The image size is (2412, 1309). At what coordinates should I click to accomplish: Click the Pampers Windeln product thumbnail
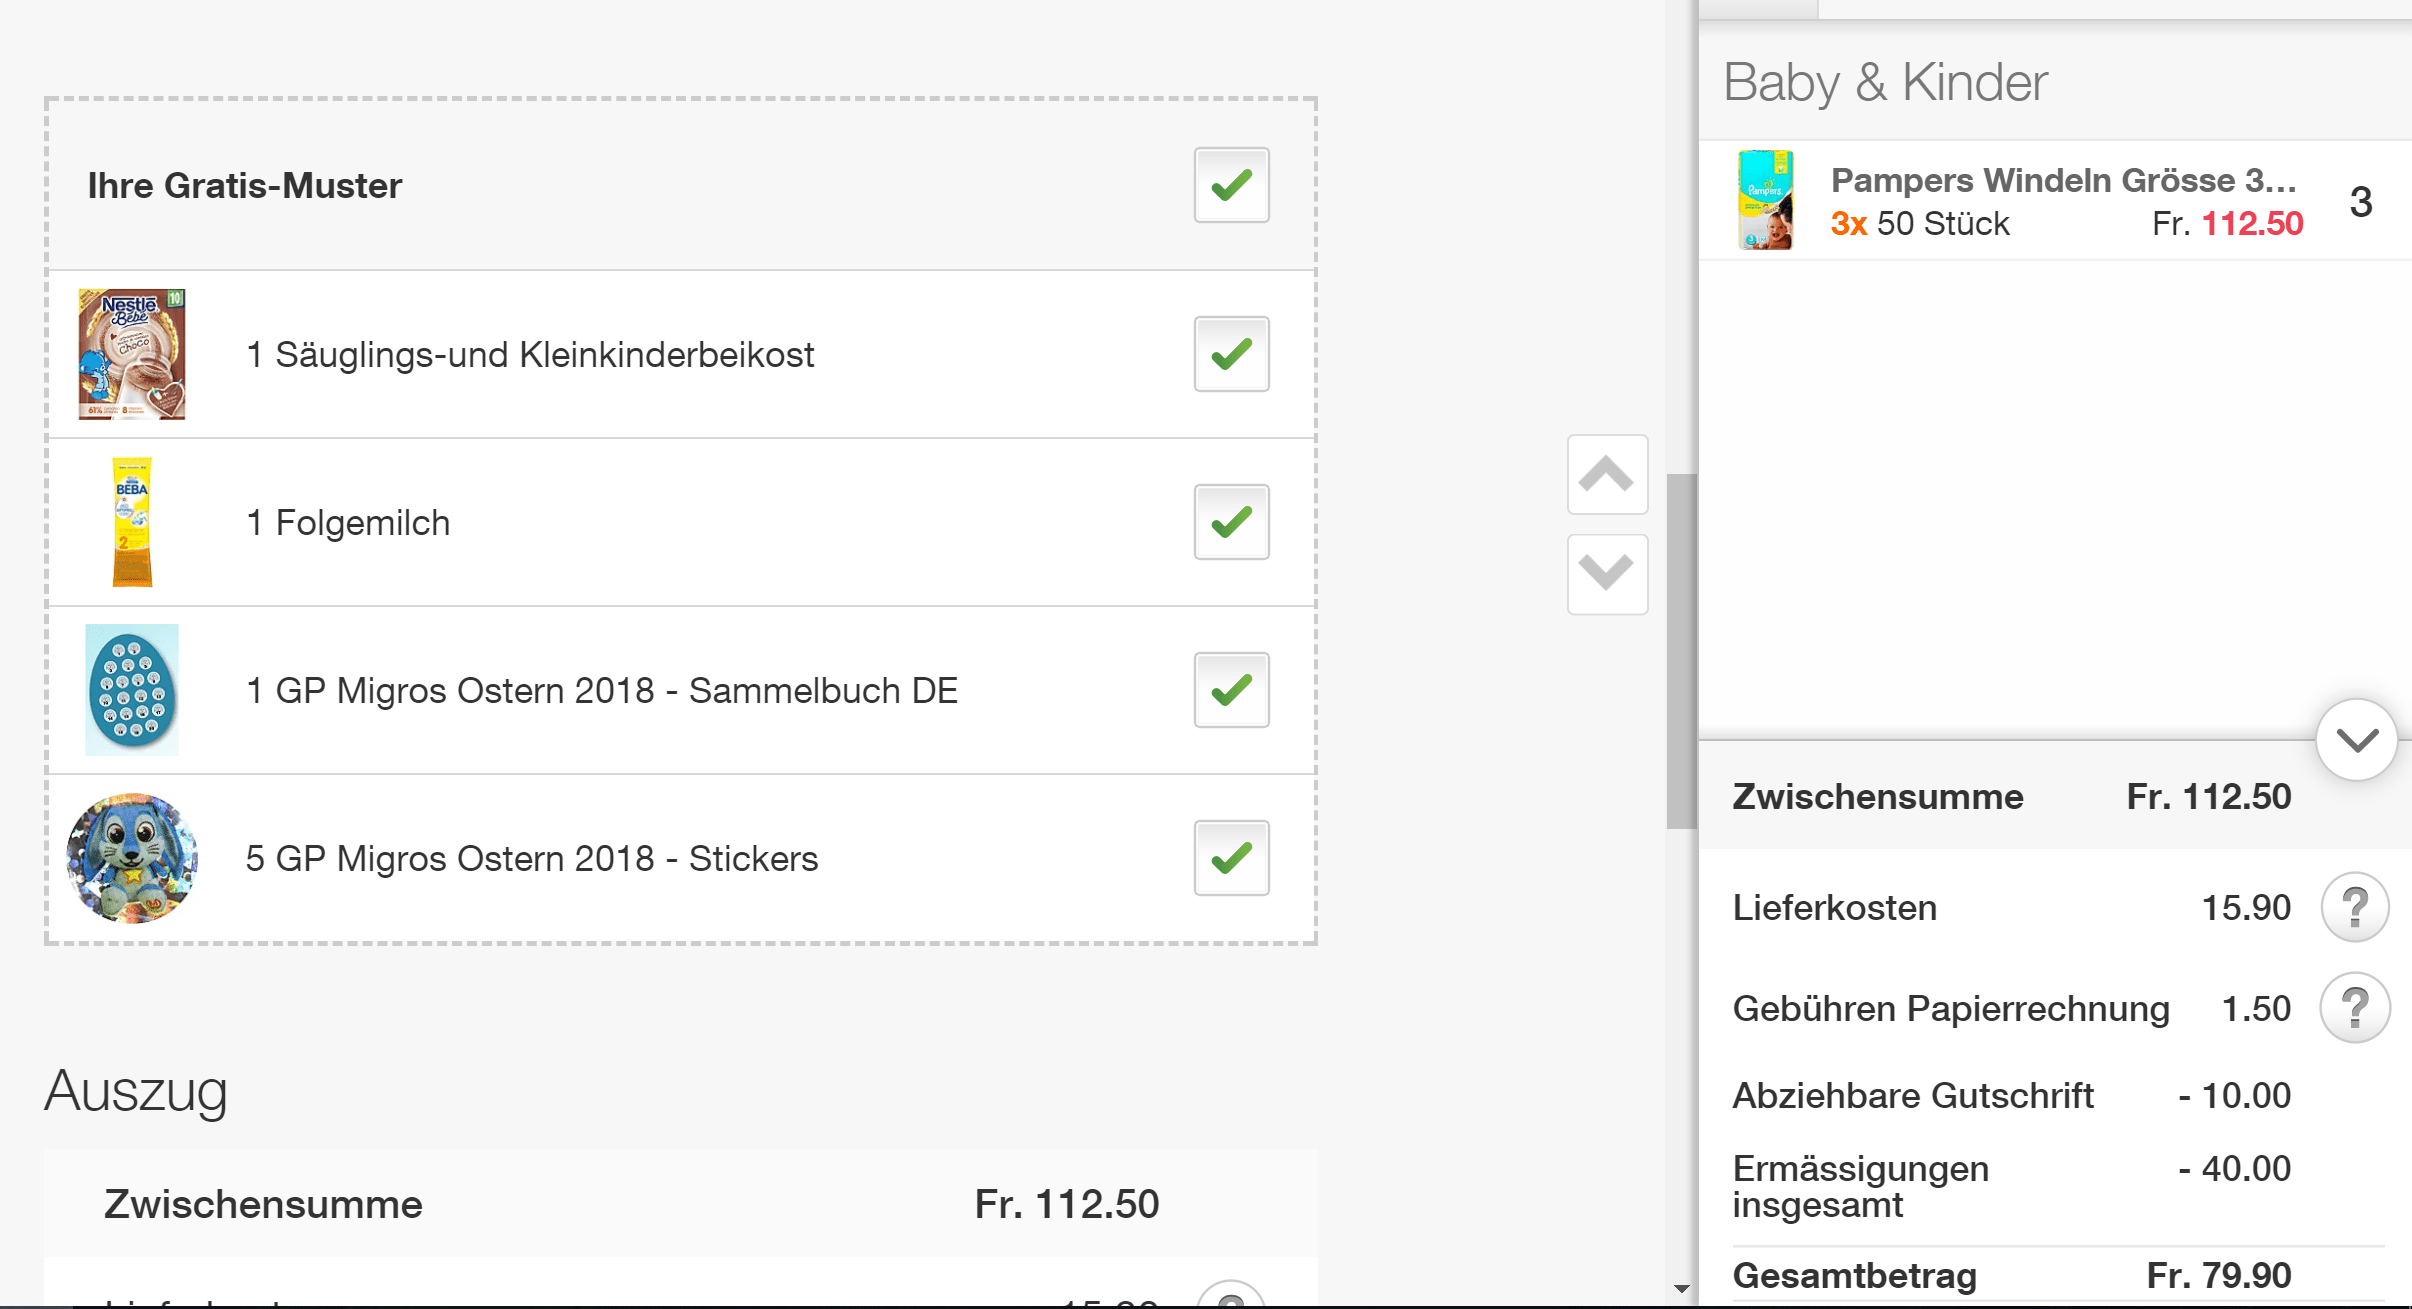[1765, 200]
